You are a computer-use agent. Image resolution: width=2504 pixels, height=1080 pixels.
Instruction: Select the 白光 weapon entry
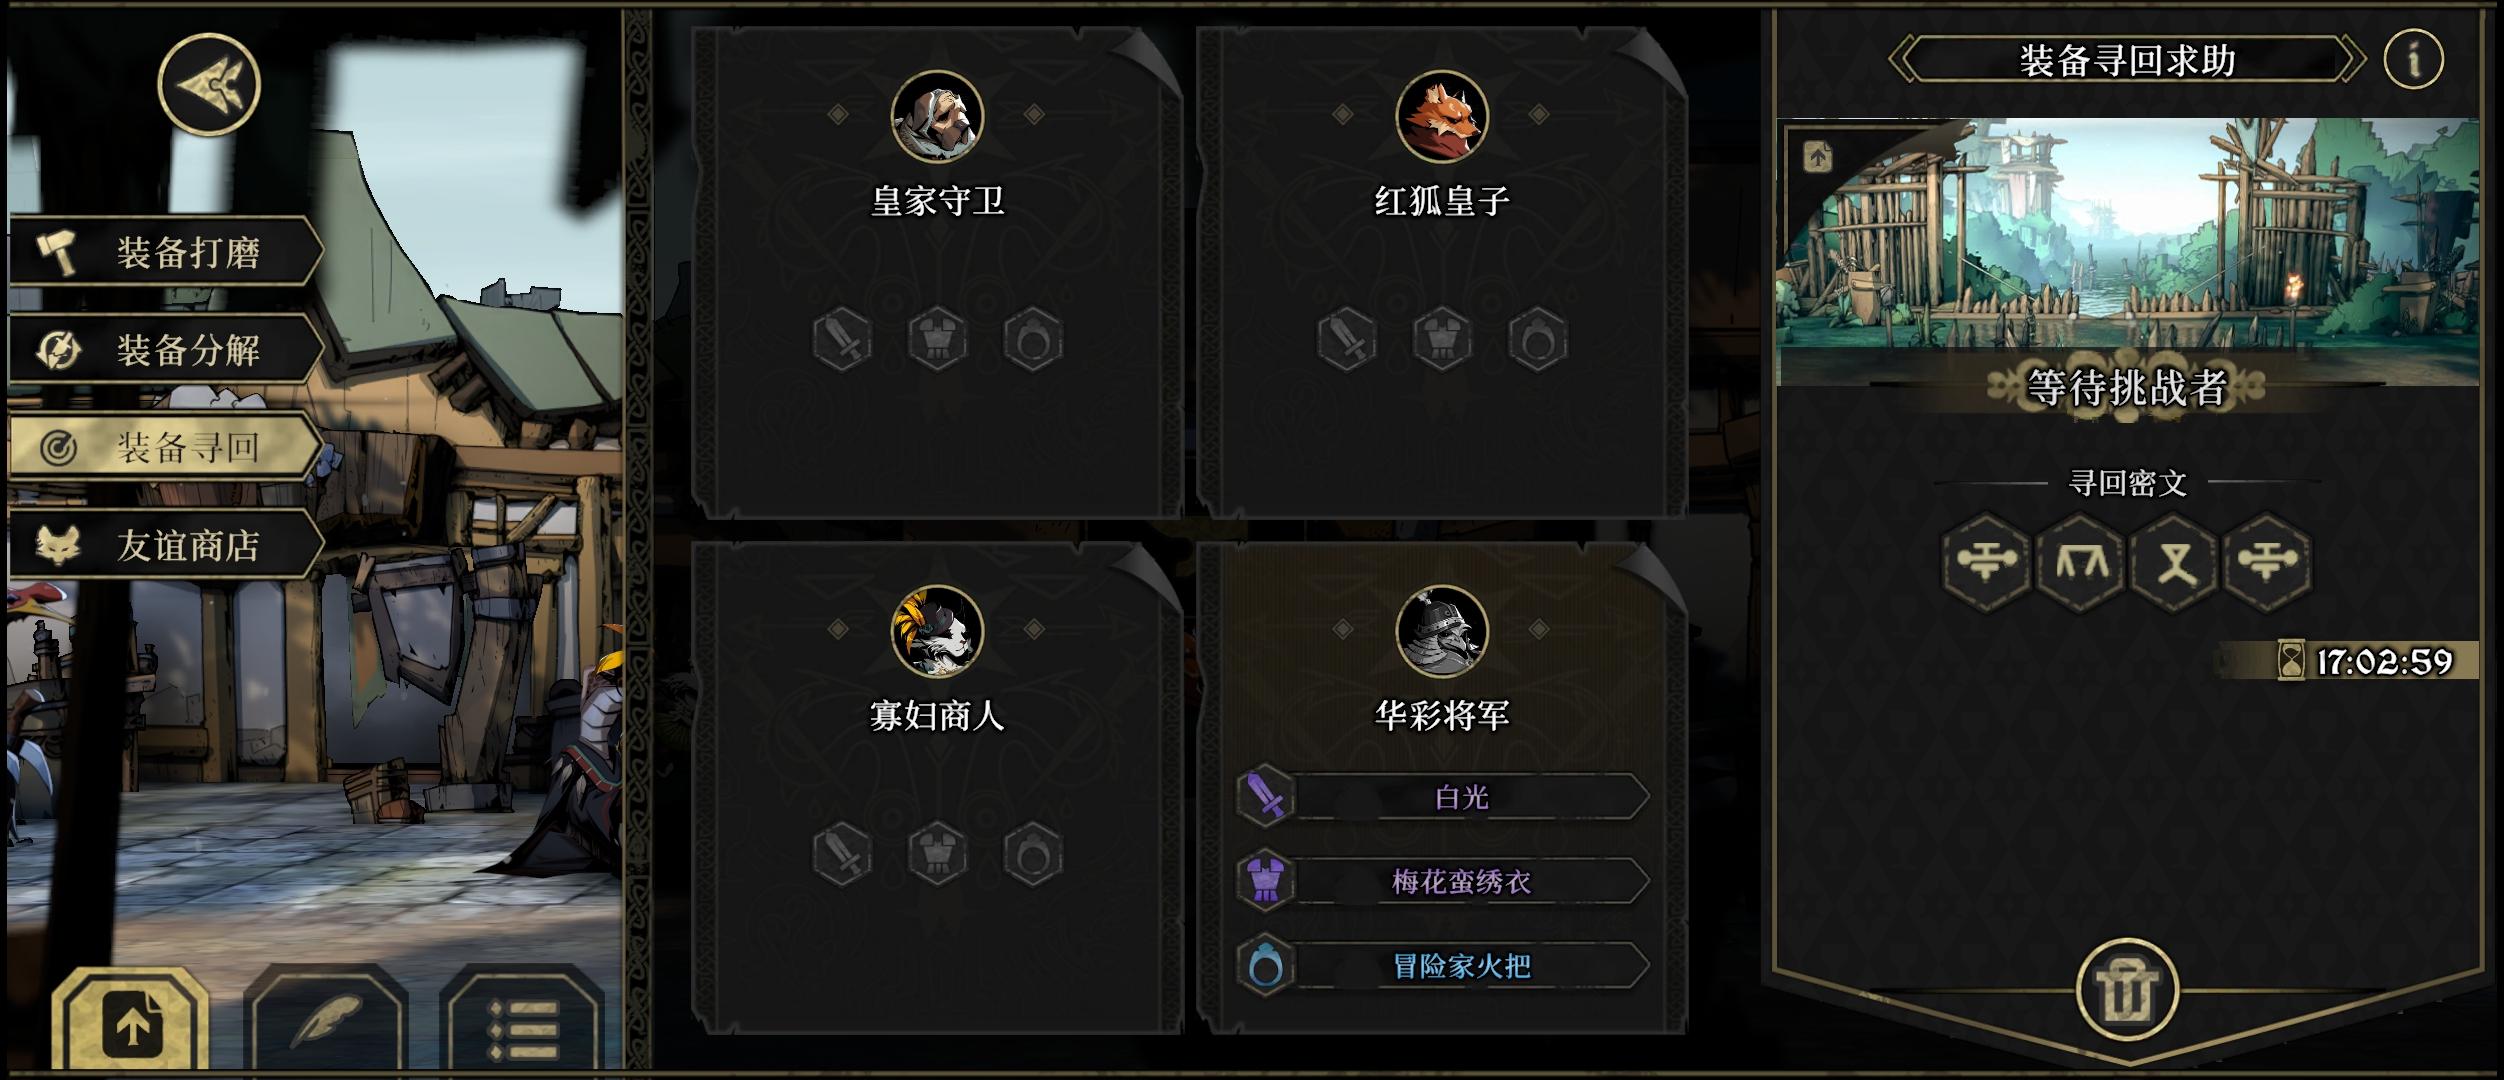coord(1442,797)
